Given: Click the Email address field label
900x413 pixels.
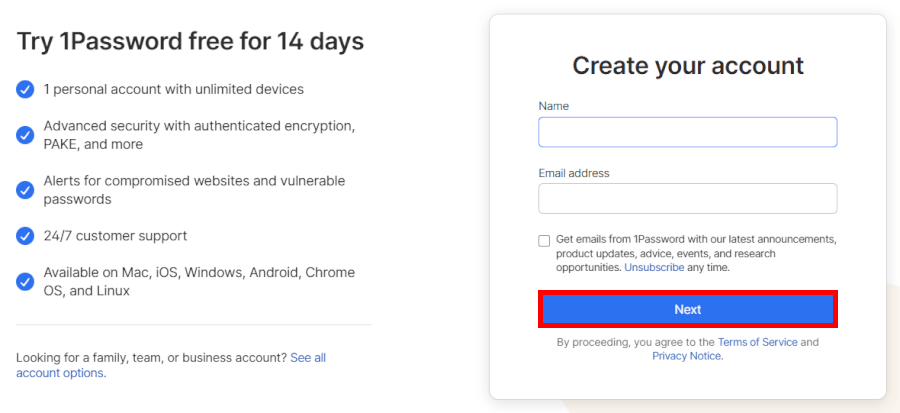Looking at the screenshot, I should pos(573,173).
